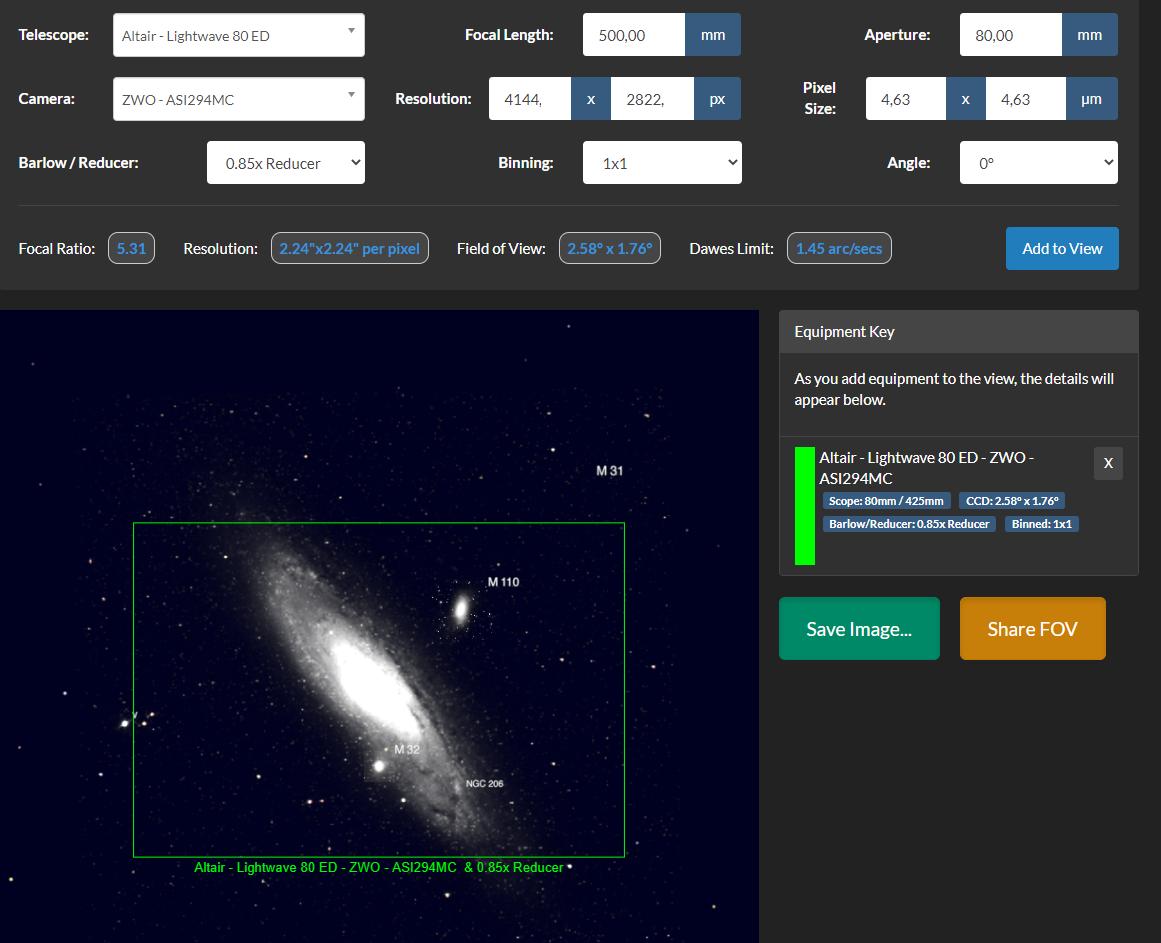
Task: Click the first Pixel Size field 4,63
Action: [x=906, y=99]
